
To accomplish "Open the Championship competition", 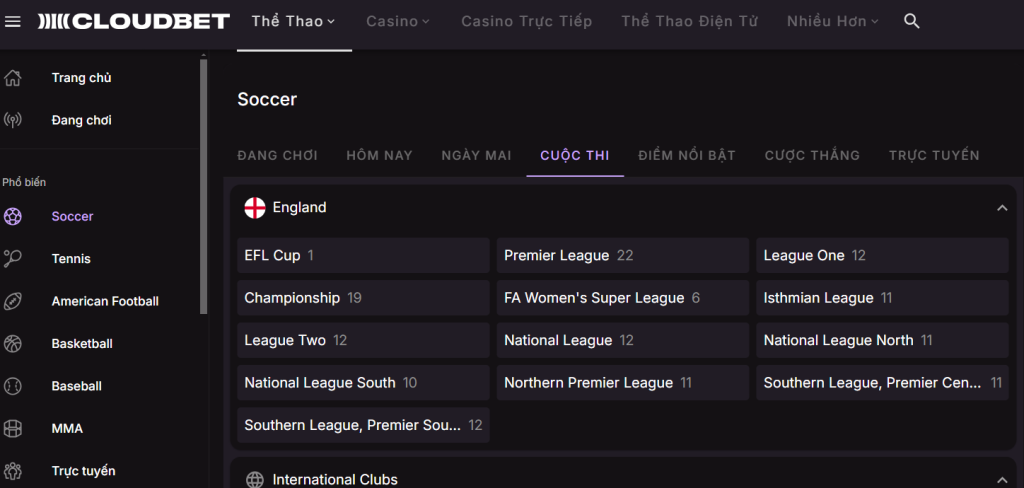I will pos(363,298).
